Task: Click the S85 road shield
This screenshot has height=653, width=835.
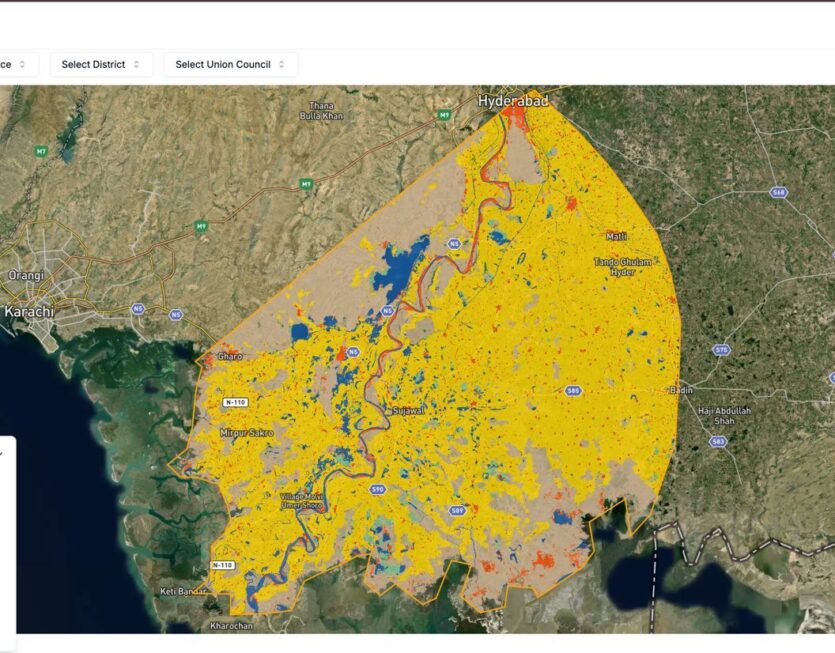Action: pos(573,390)
